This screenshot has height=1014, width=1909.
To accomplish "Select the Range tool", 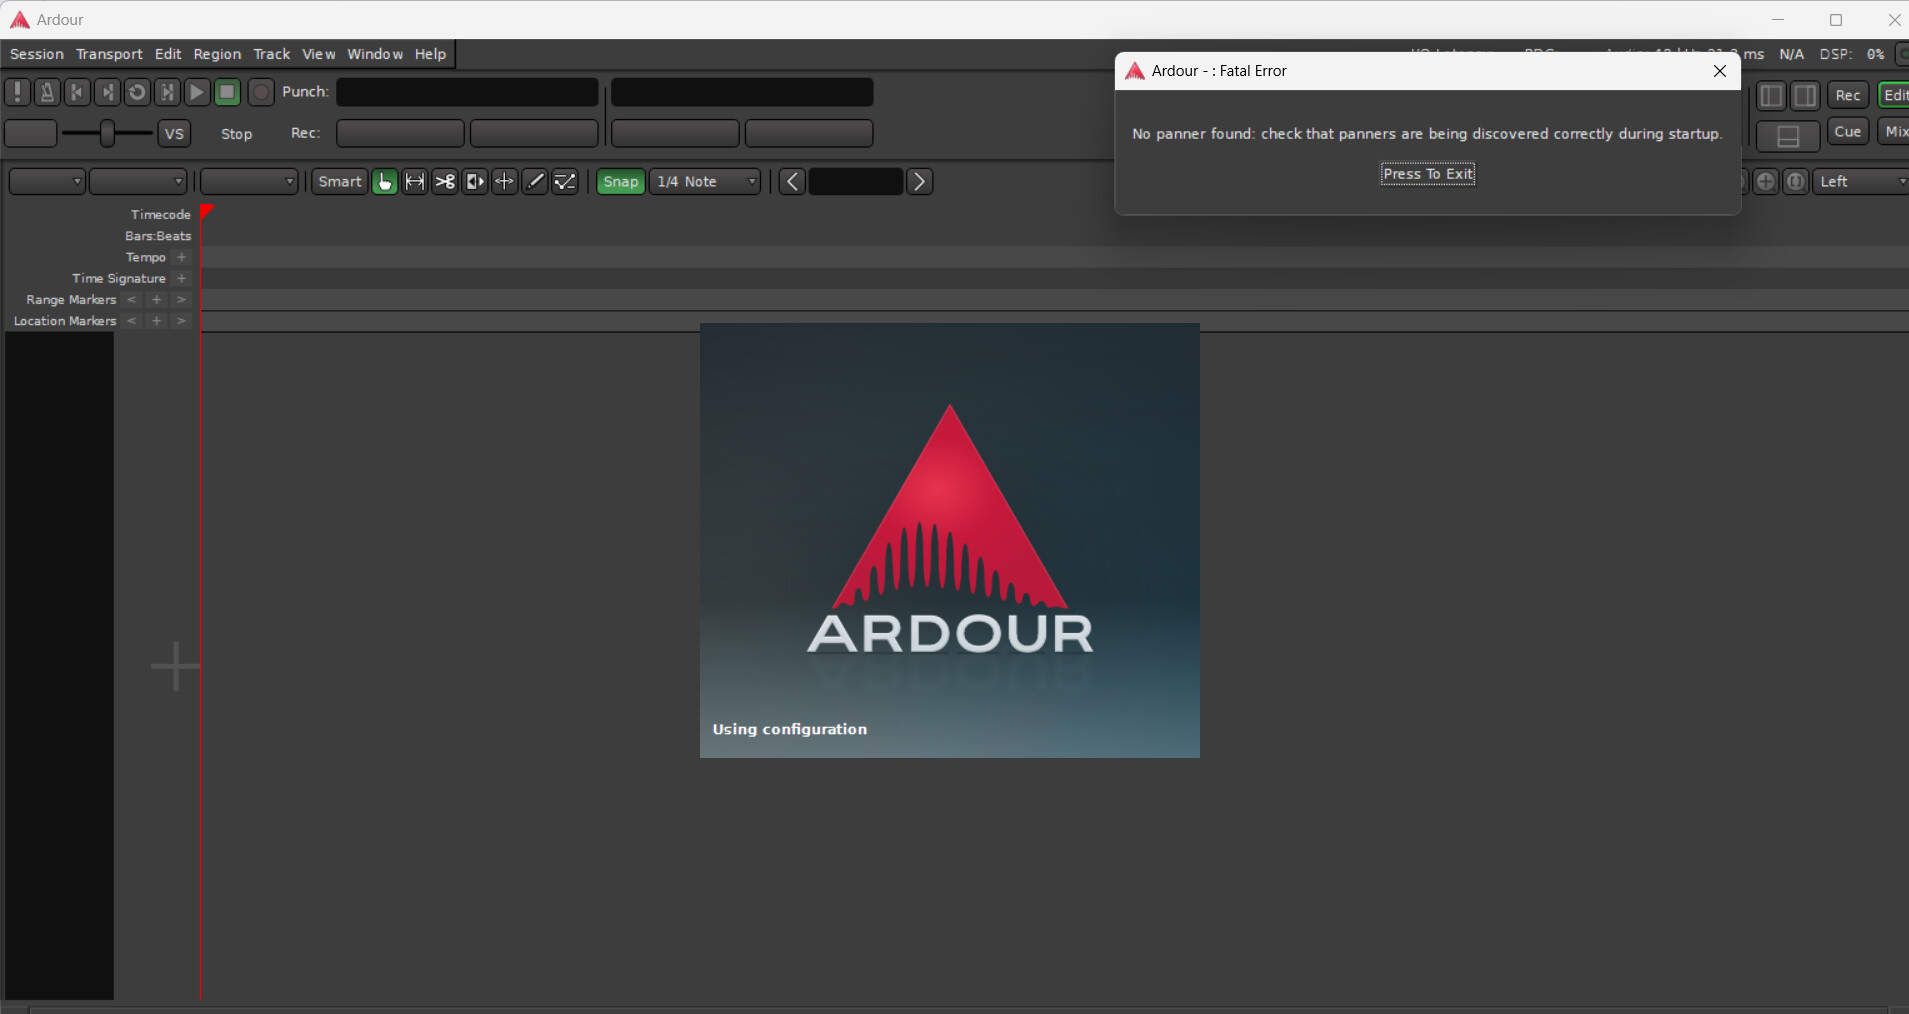I will tap(415, 181).
